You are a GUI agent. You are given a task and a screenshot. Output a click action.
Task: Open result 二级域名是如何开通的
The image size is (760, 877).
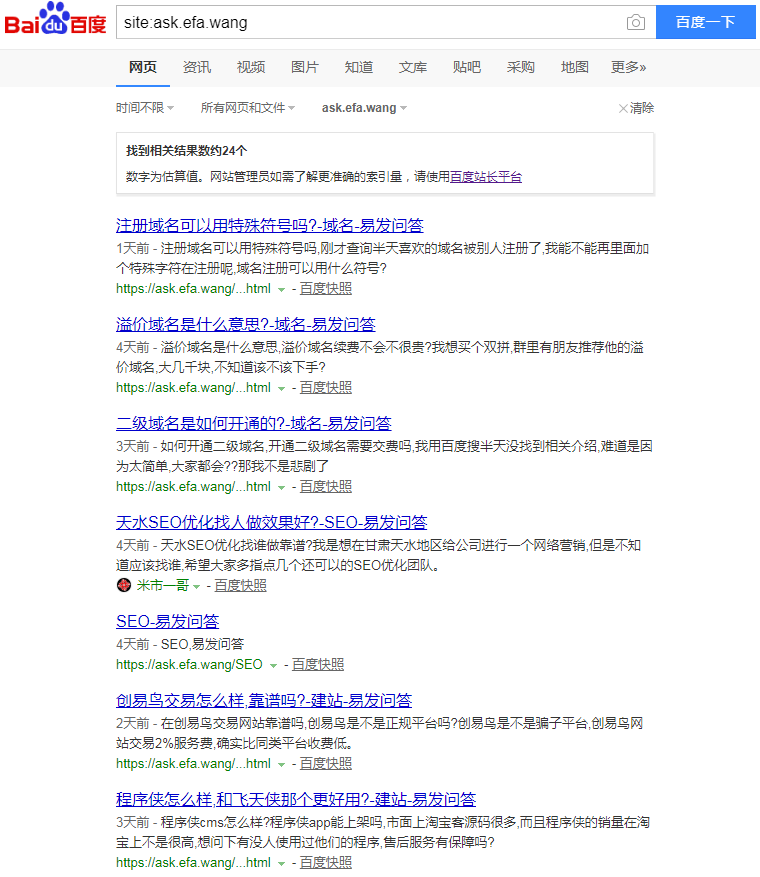[x=254, y=423]
